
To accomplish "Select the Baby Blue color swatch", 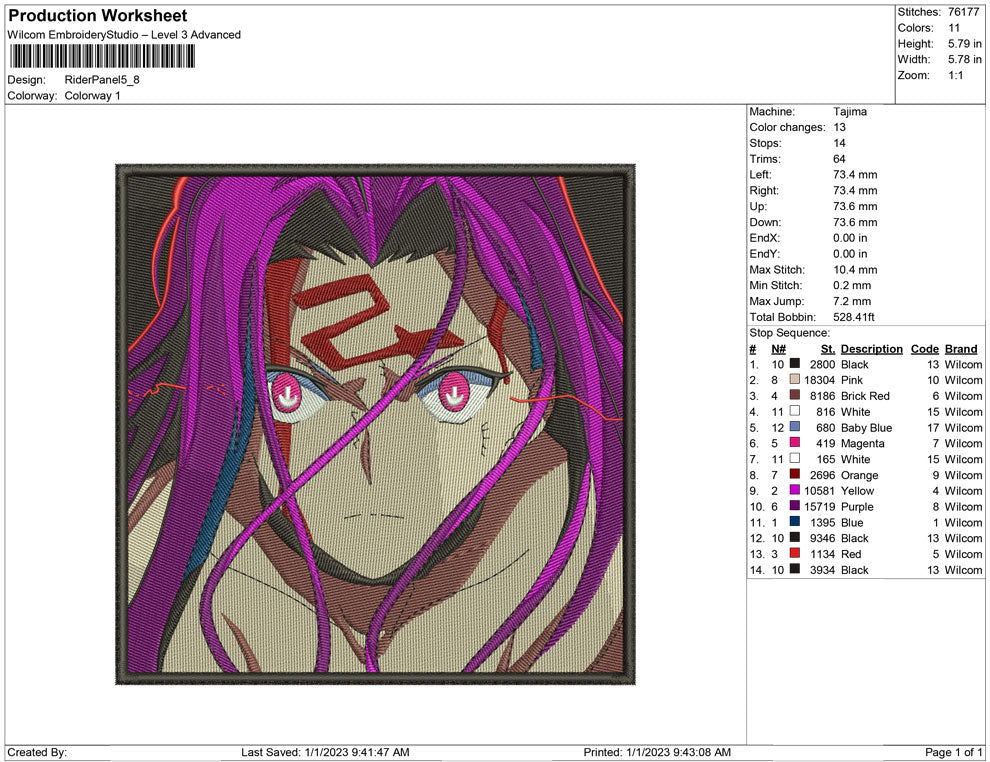I will click(795, 427).
